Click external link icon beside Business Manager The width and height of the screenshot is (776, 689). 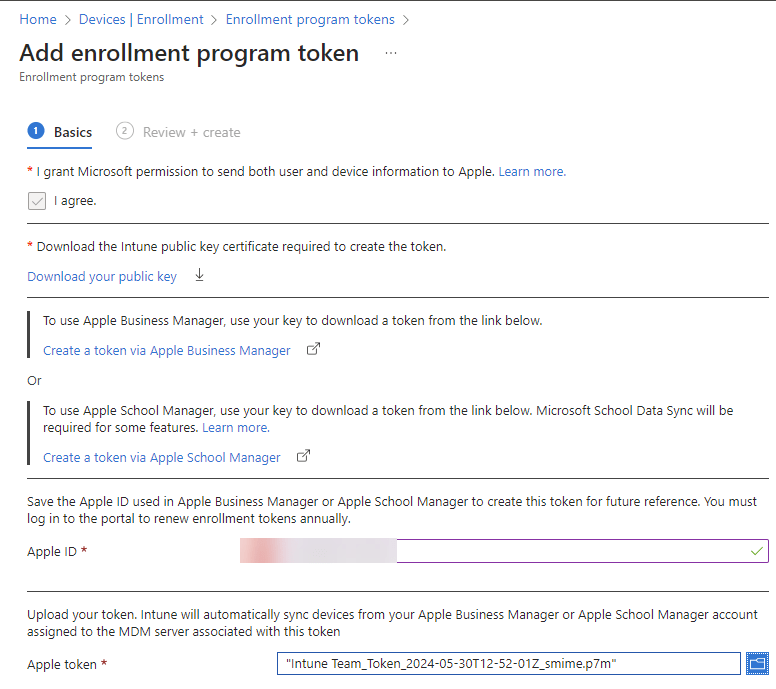313,349
